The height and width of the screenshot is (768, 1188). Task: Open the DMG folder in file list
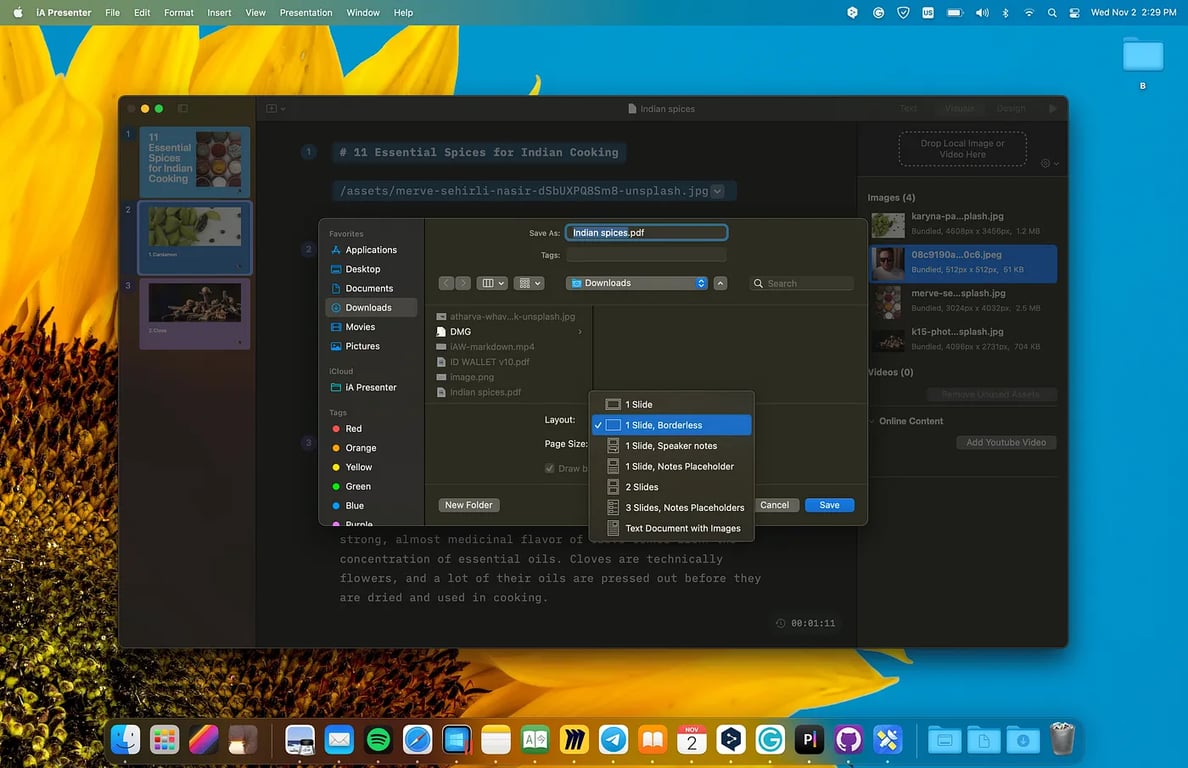460,332
